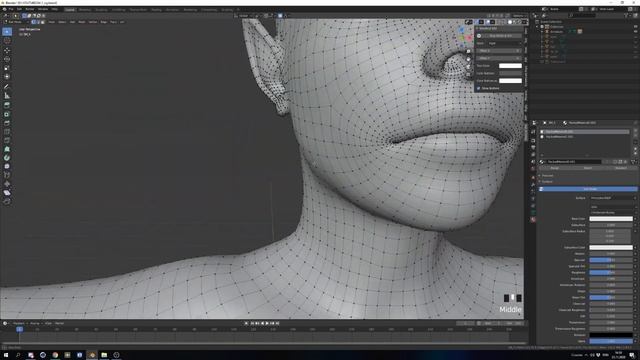Select the Poly Build tool
This screenshot has width=640, height=360.
pos(7,149)
